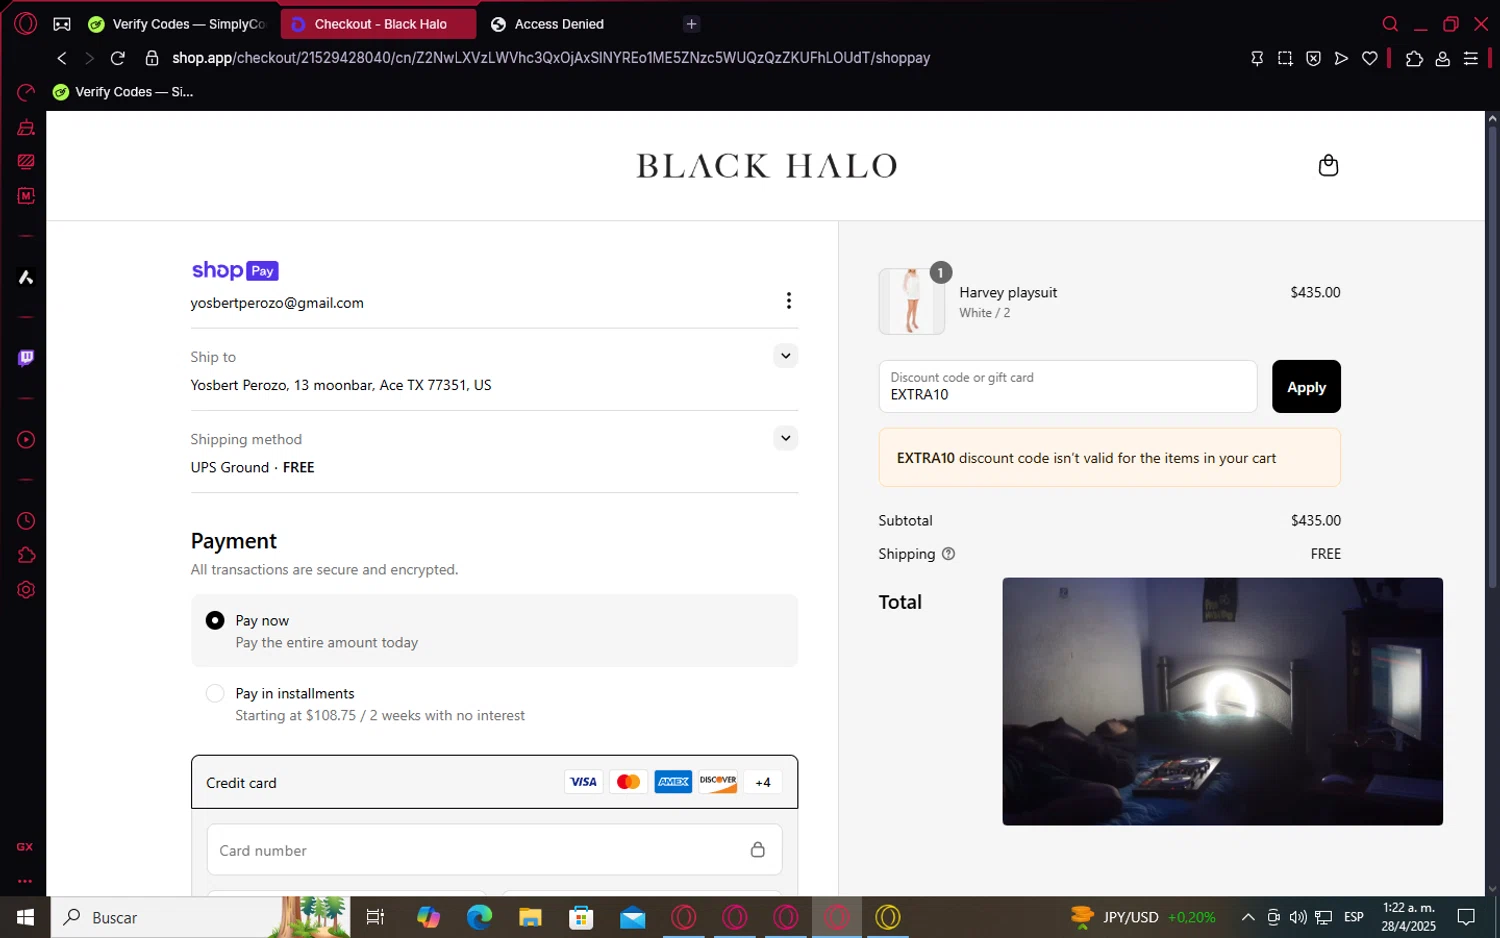This screenshot has width=1500, height=938.
Task: Open the Copilot taskbar icon
Action: point(428,917)
